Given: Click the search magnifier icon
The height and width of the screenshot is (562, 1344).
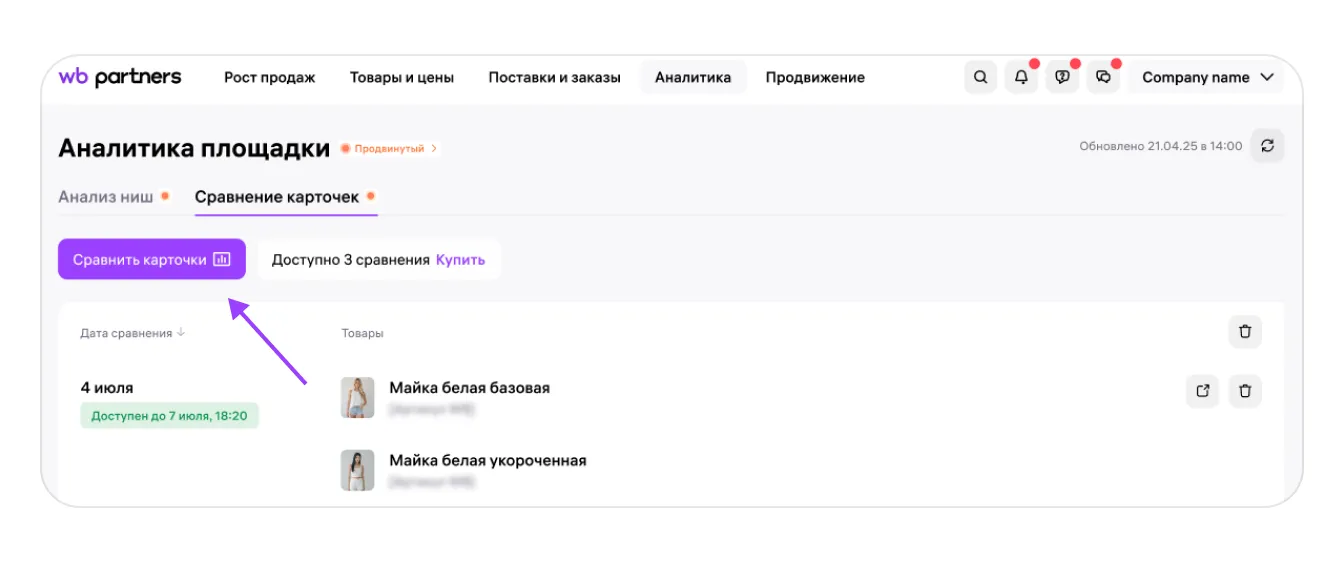Looking at the screenshot, I should click(x=980, y=77).
